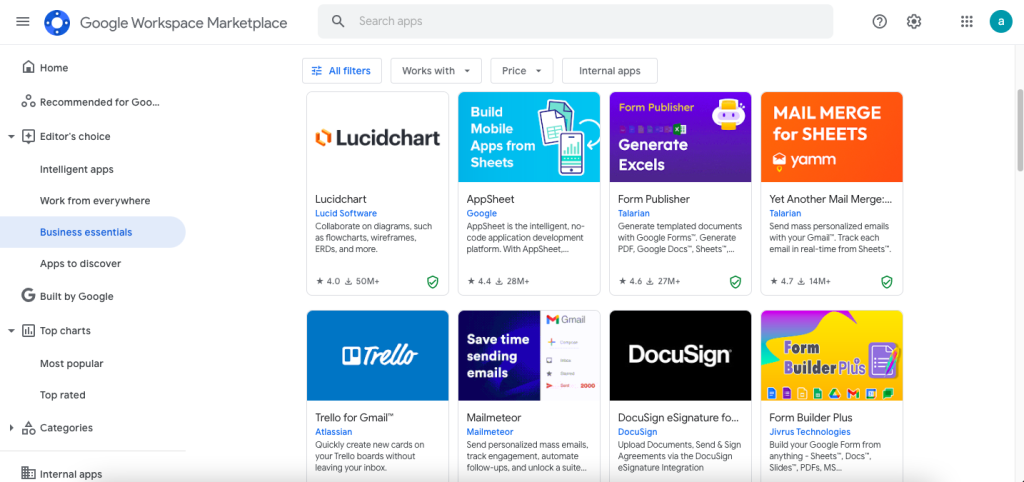Open the AppSheet banner thumbnail
The image size is (1024, 482).
point(529,137)
